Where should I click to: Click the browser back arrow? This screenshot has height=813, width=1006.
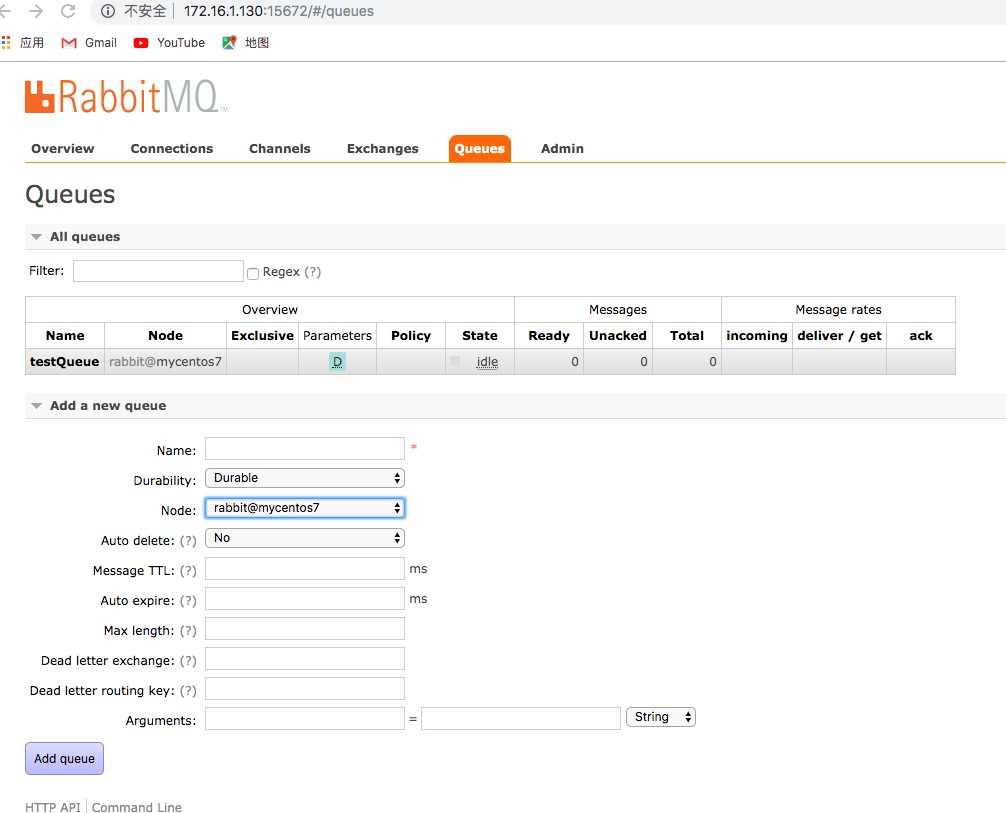pyautogui.click(x=6, y=11)
